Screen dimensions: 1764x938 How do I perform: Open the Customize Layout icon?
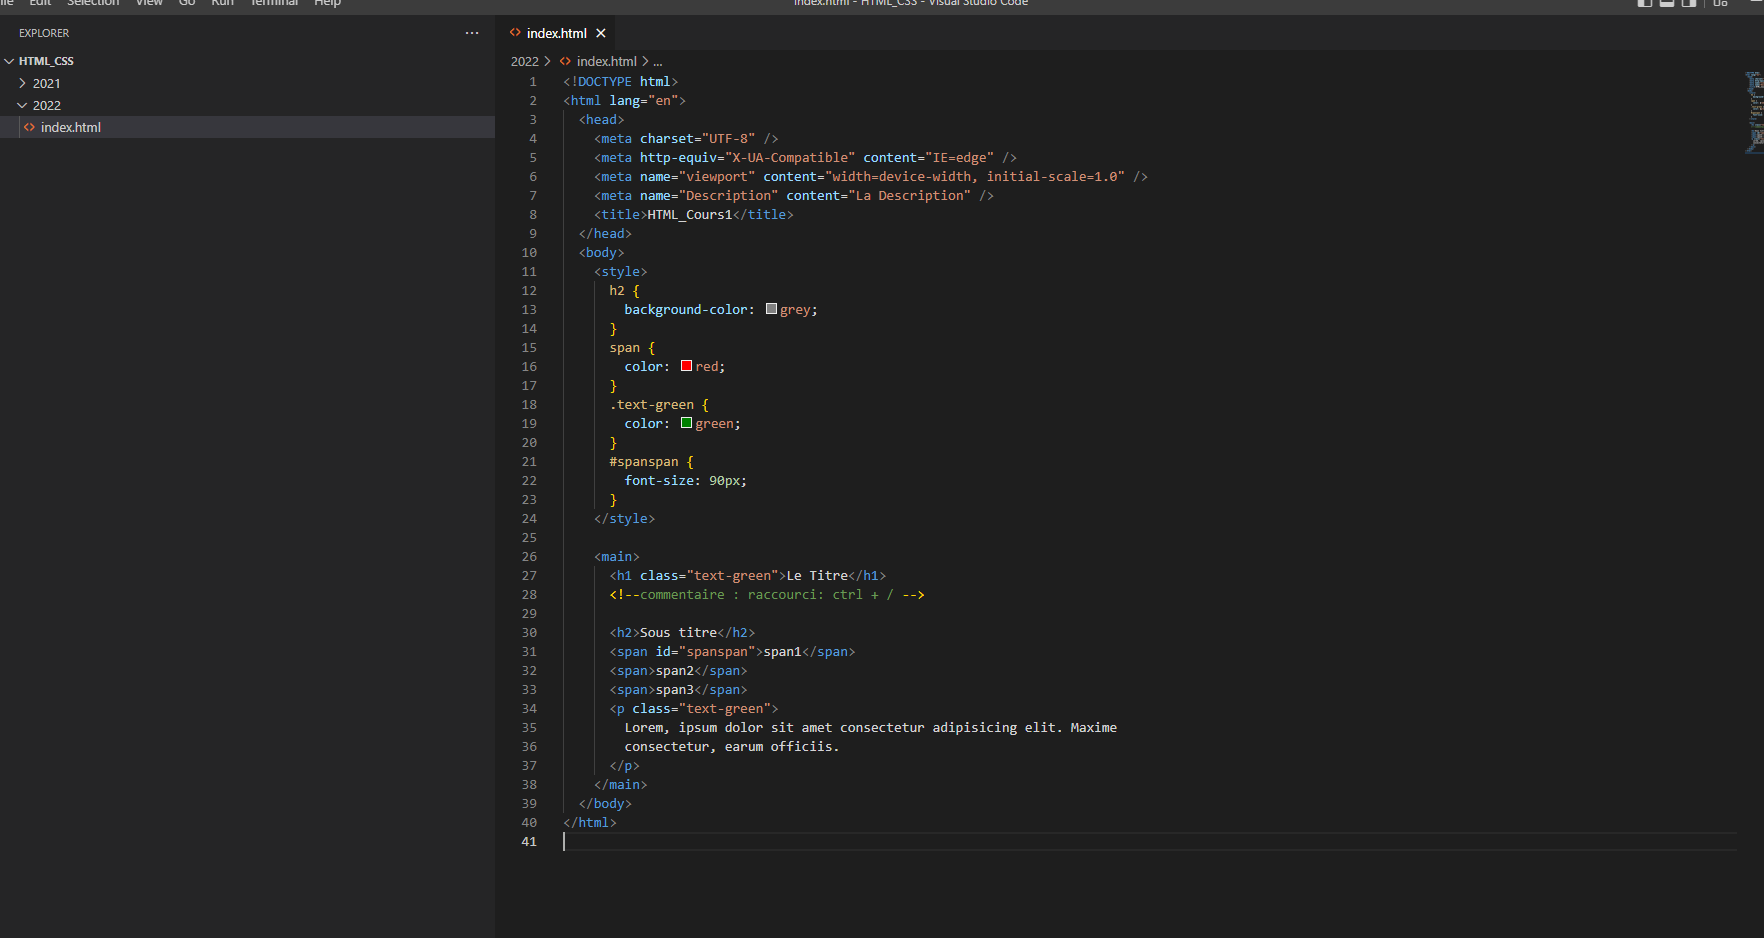(x=1720, y=3)
